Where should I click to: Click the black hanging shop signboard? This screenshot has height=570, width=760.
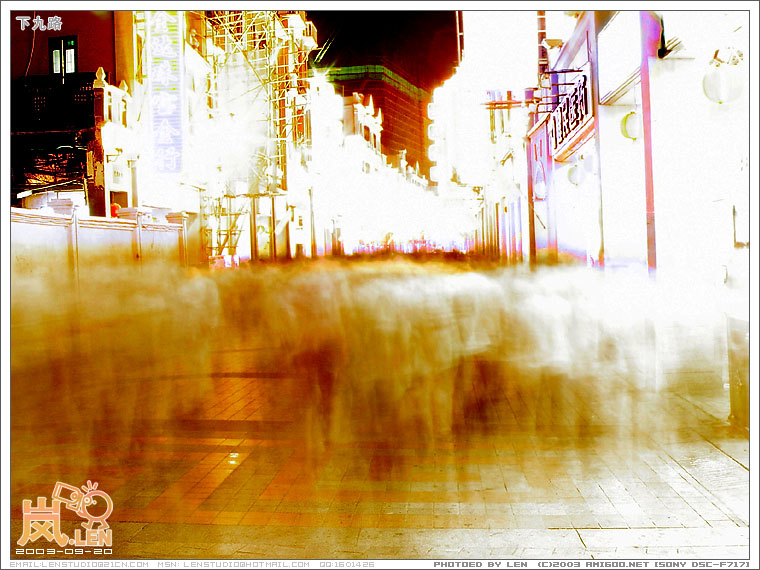(570, 115)
